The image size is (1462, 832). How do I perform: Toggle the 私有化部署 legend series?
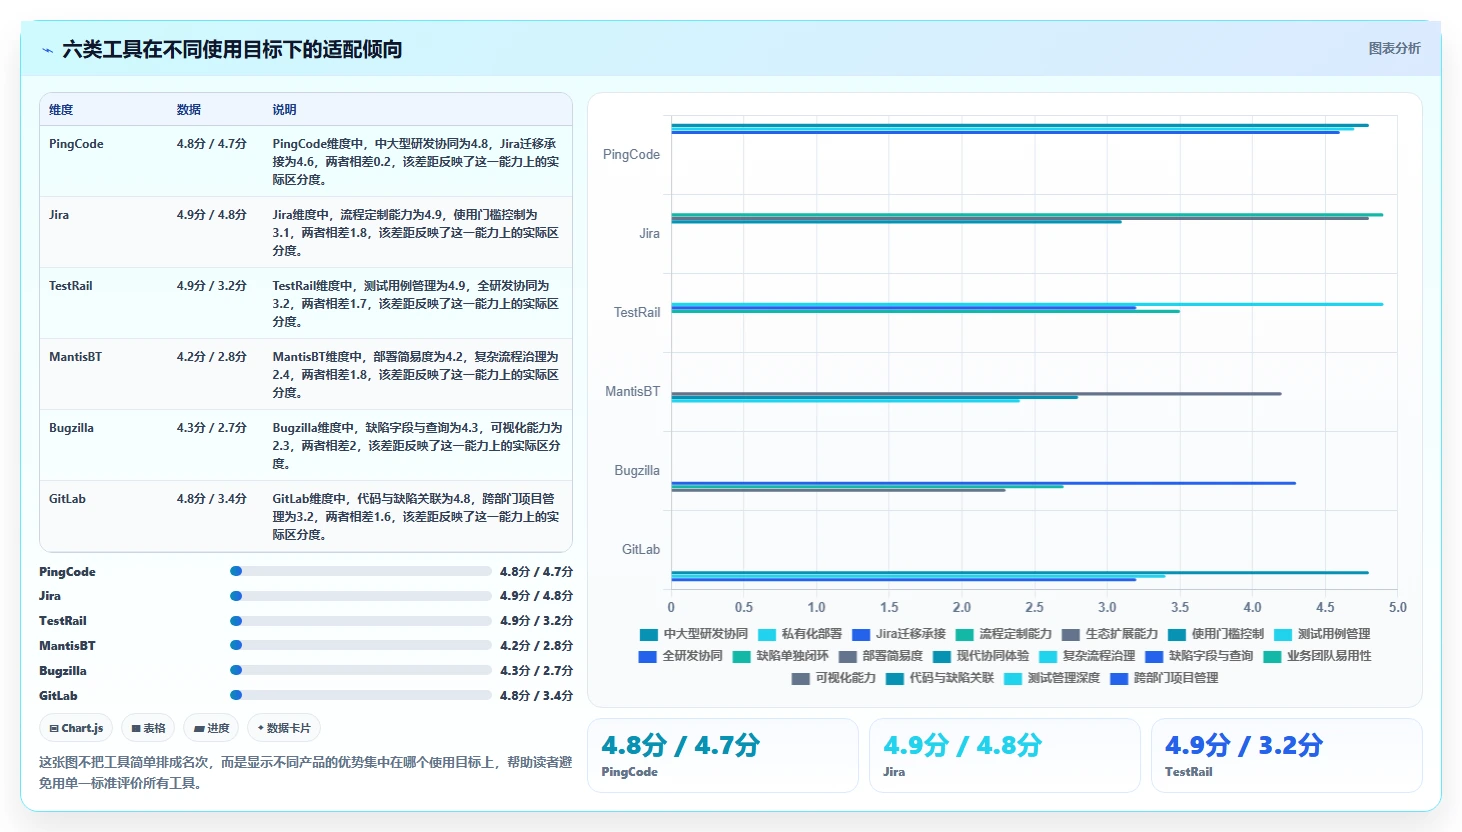(x=800, y=634)
